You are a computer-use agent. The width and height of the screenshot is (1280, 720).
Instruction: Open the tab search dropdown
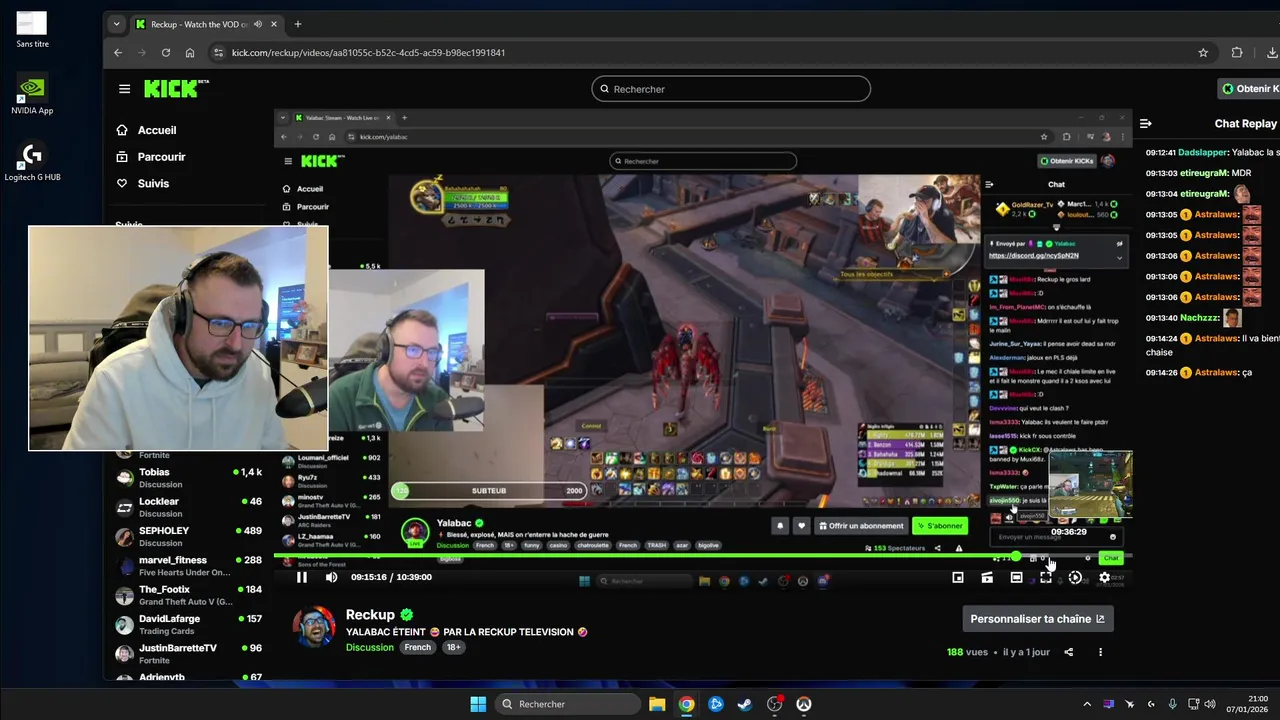(116, 24)
